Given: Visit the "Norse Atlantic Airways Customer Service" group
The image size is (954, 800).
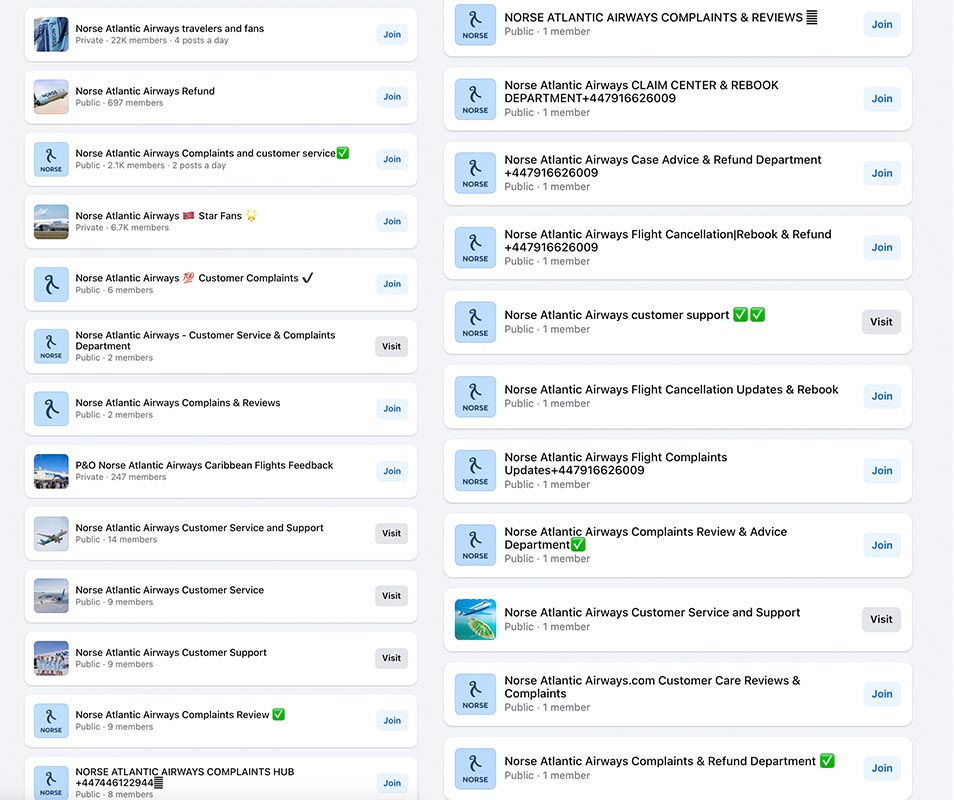Looking at the screenshot, I should click(x=391, y=595).
